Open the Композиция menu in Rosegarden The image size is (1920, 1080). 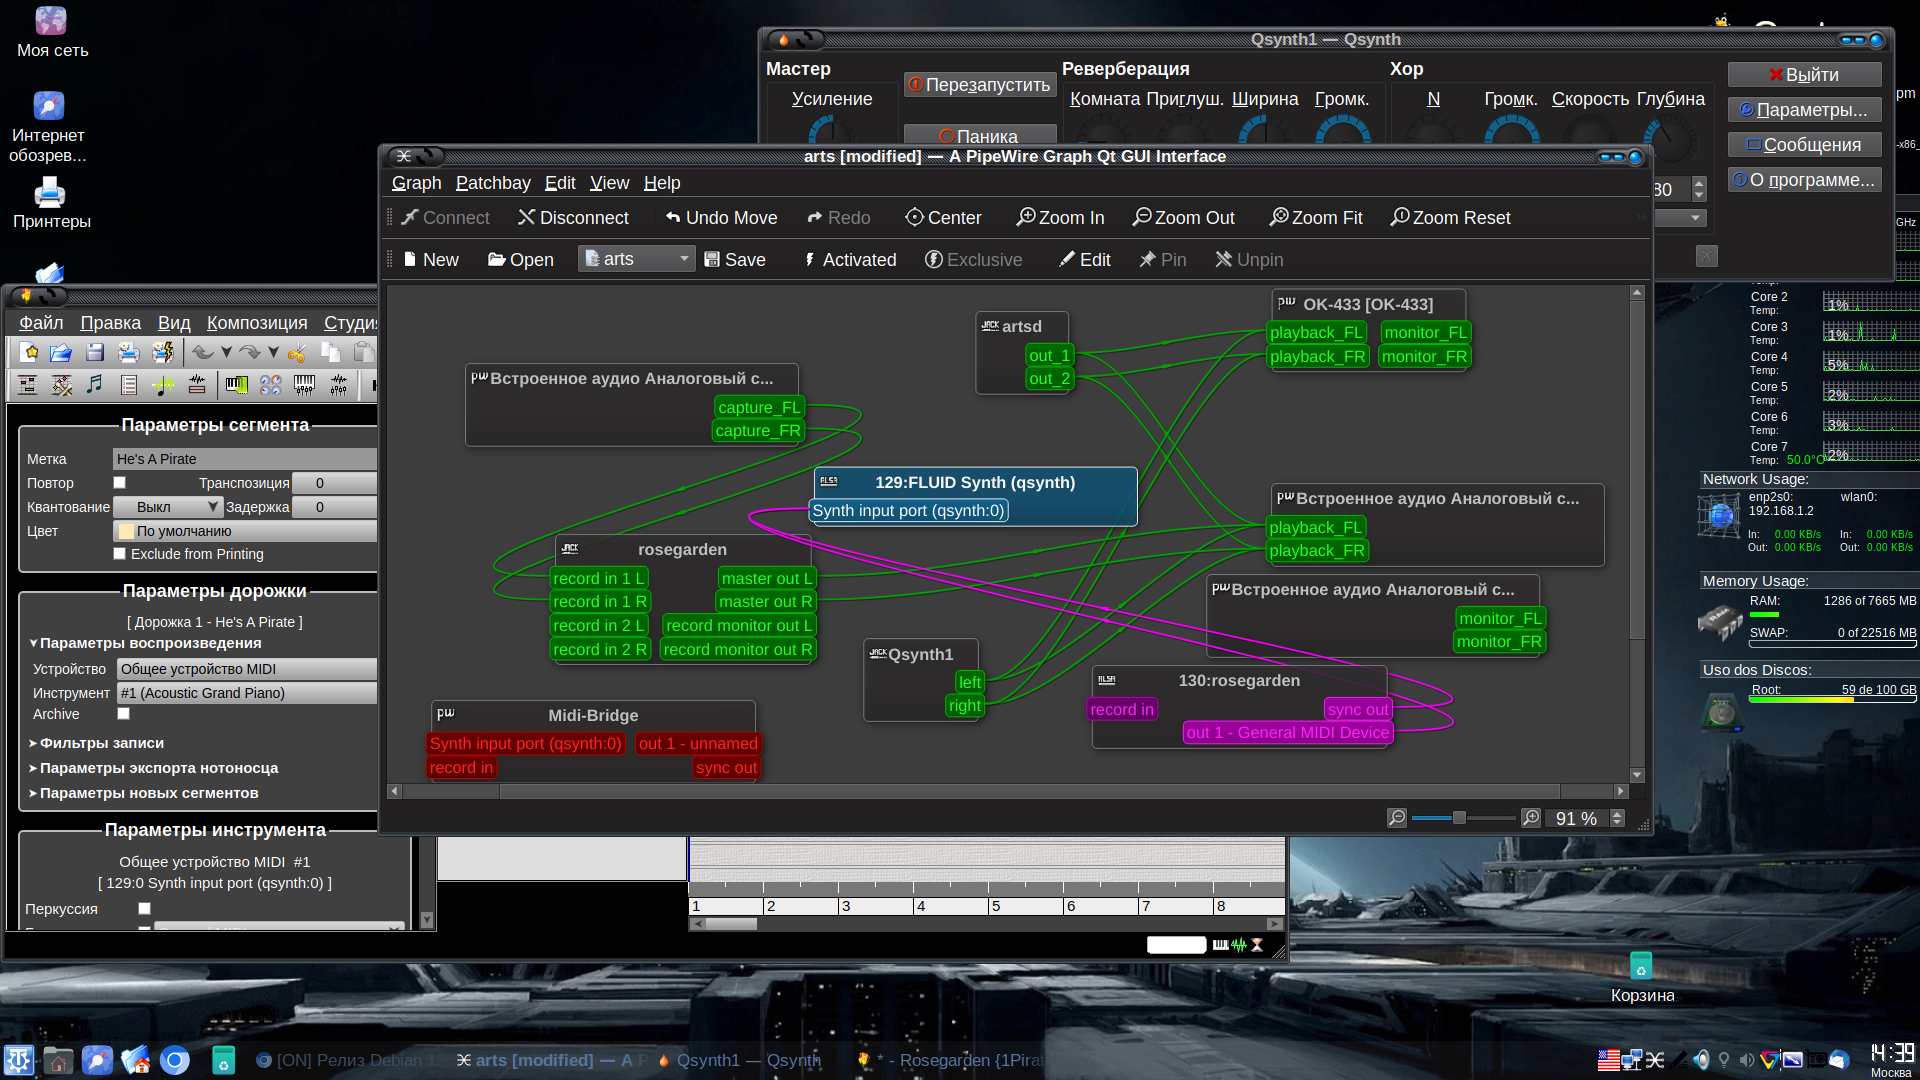[257, 323]
